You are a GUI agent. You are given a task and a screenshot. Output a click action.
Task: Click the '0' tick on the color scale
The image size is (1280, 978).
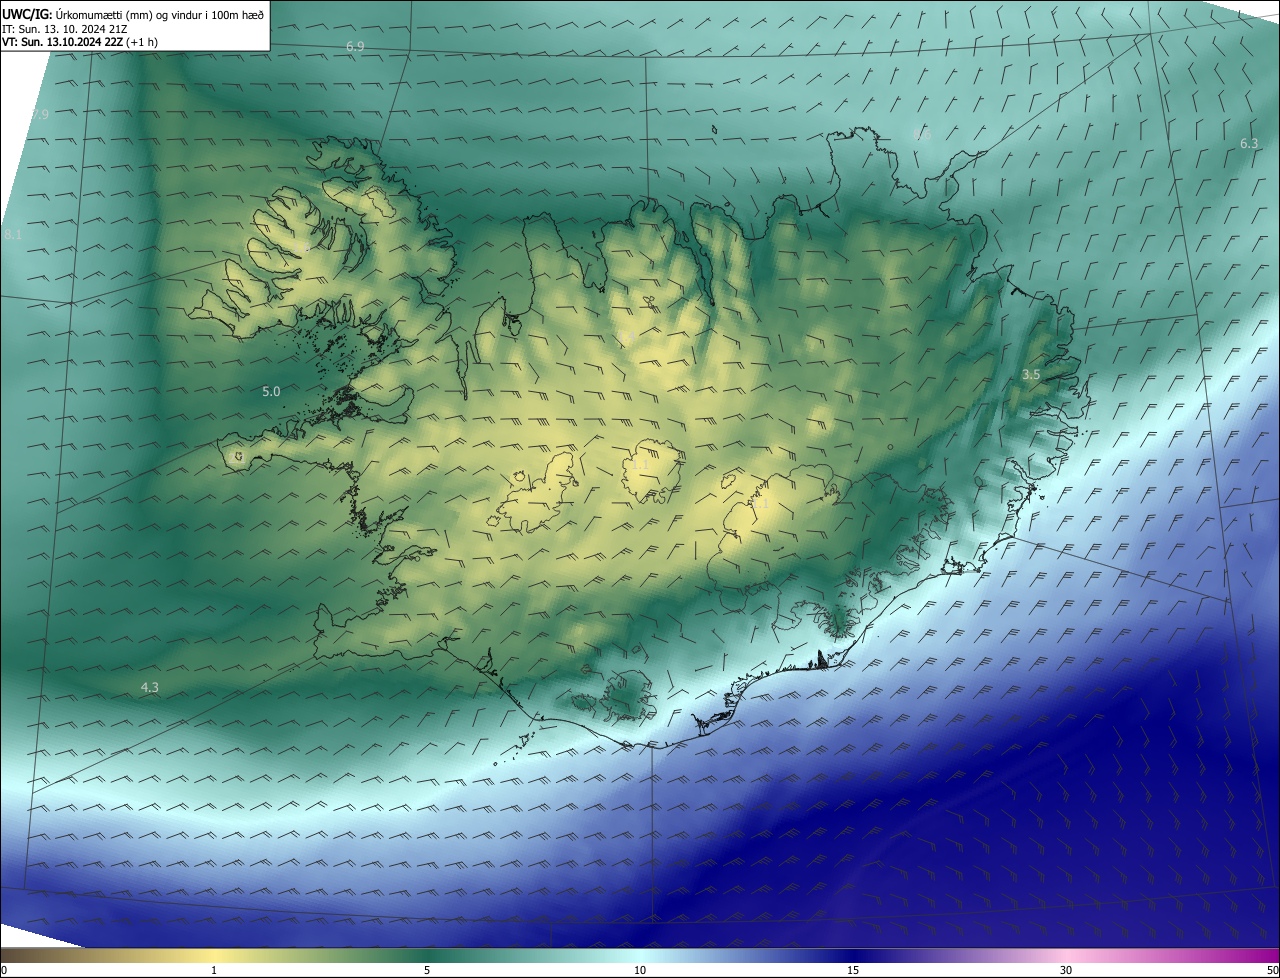pos(4,970)
